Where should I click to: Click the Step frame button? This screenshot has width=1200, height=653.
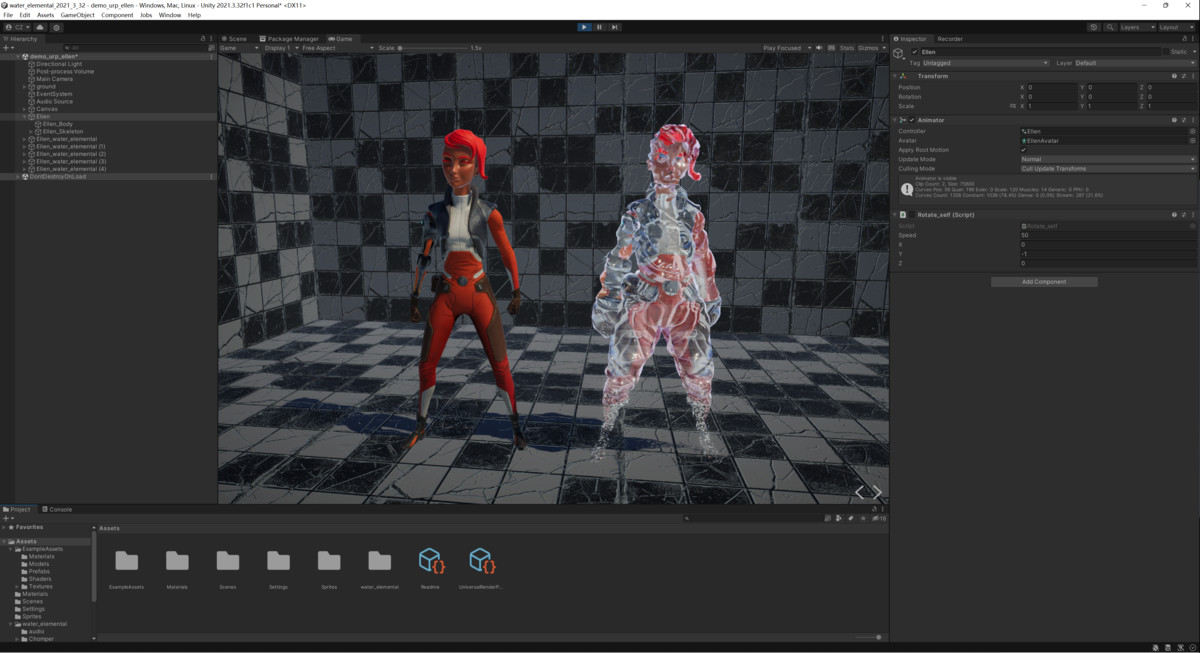click(614, 27)
